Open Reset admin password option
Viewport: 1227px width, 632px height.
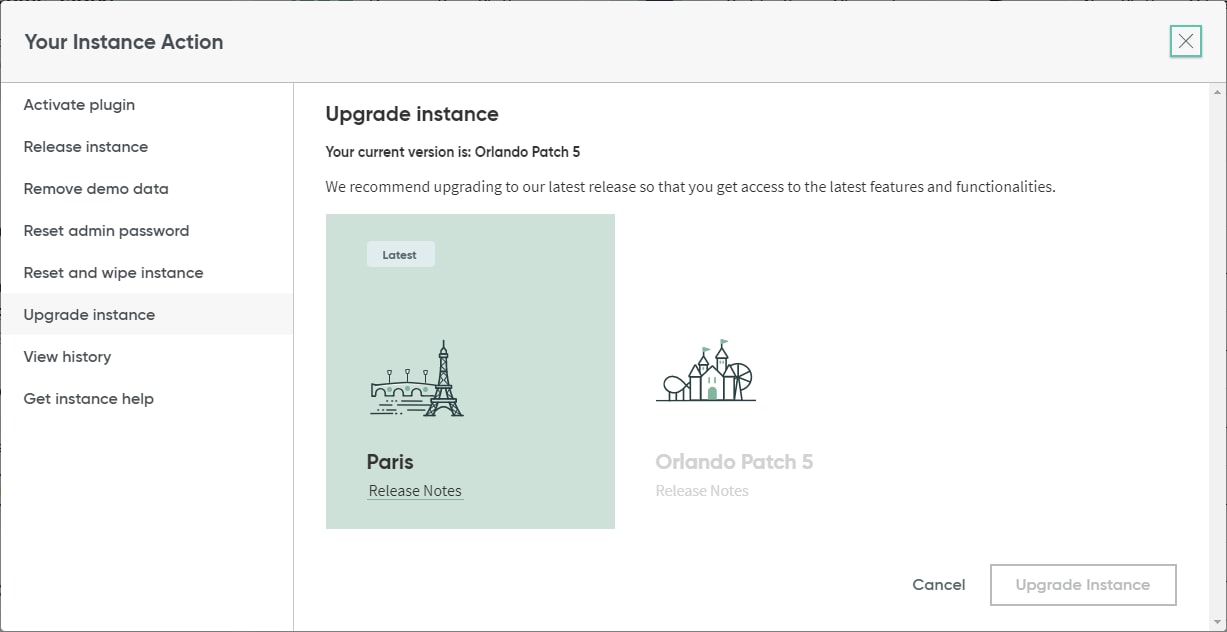(106, 230)
